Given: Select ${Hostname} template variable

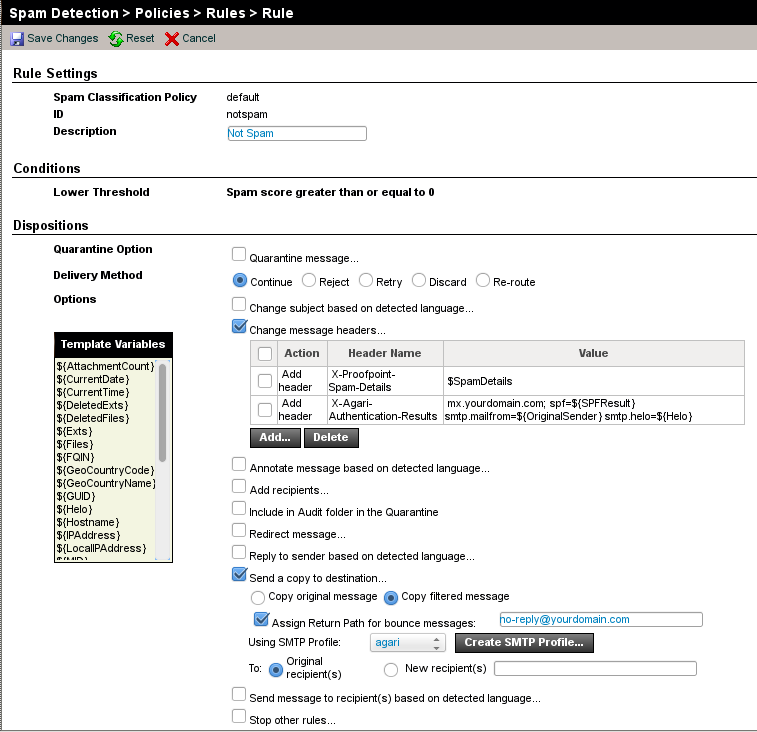Looking at the screenshot, I should pyautogui.click(x=88, y=522).
